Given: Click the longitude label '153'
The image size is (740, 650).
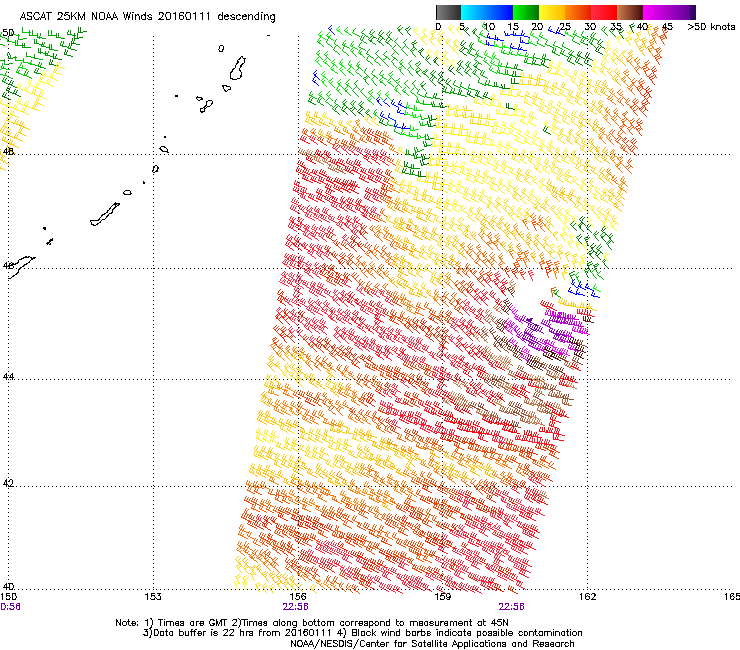Looking at the screenshot, I should 153,597.
